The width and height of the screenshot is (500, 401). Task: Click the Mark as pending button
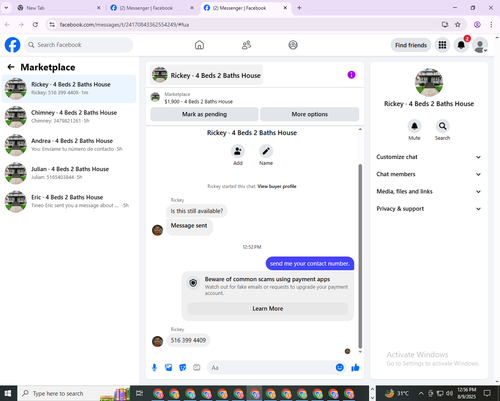click(x=204, y=114)
